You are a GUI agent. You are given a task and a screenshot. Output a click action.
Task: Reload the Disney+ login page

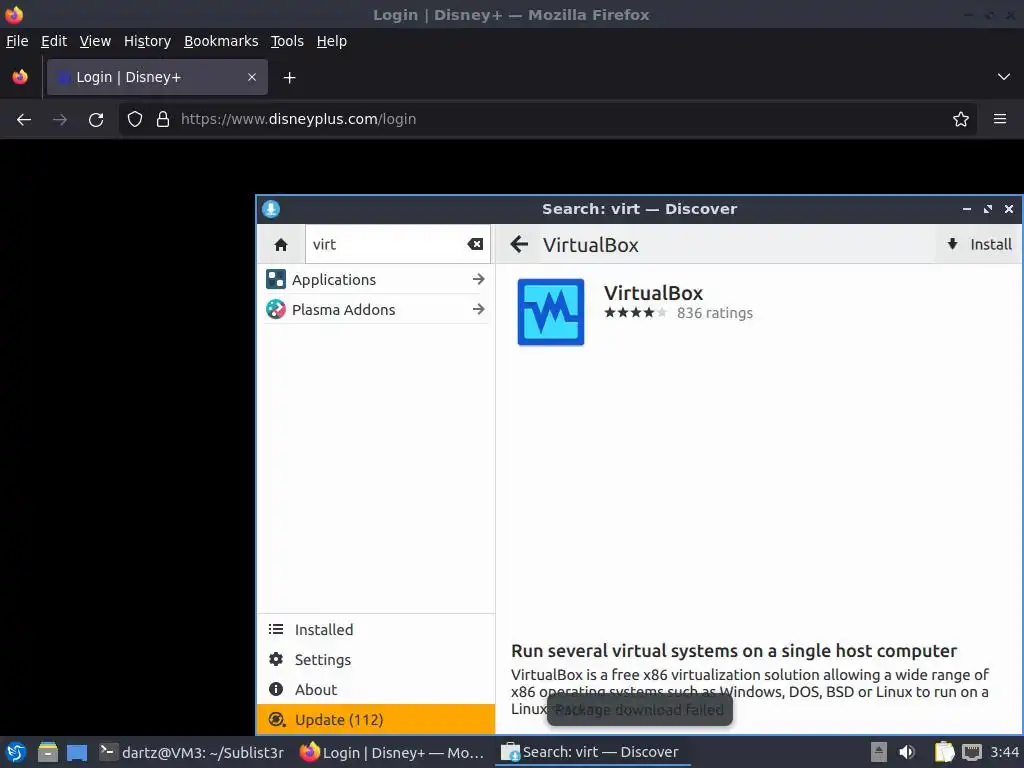pyautogui.click(x=96, y=120)
